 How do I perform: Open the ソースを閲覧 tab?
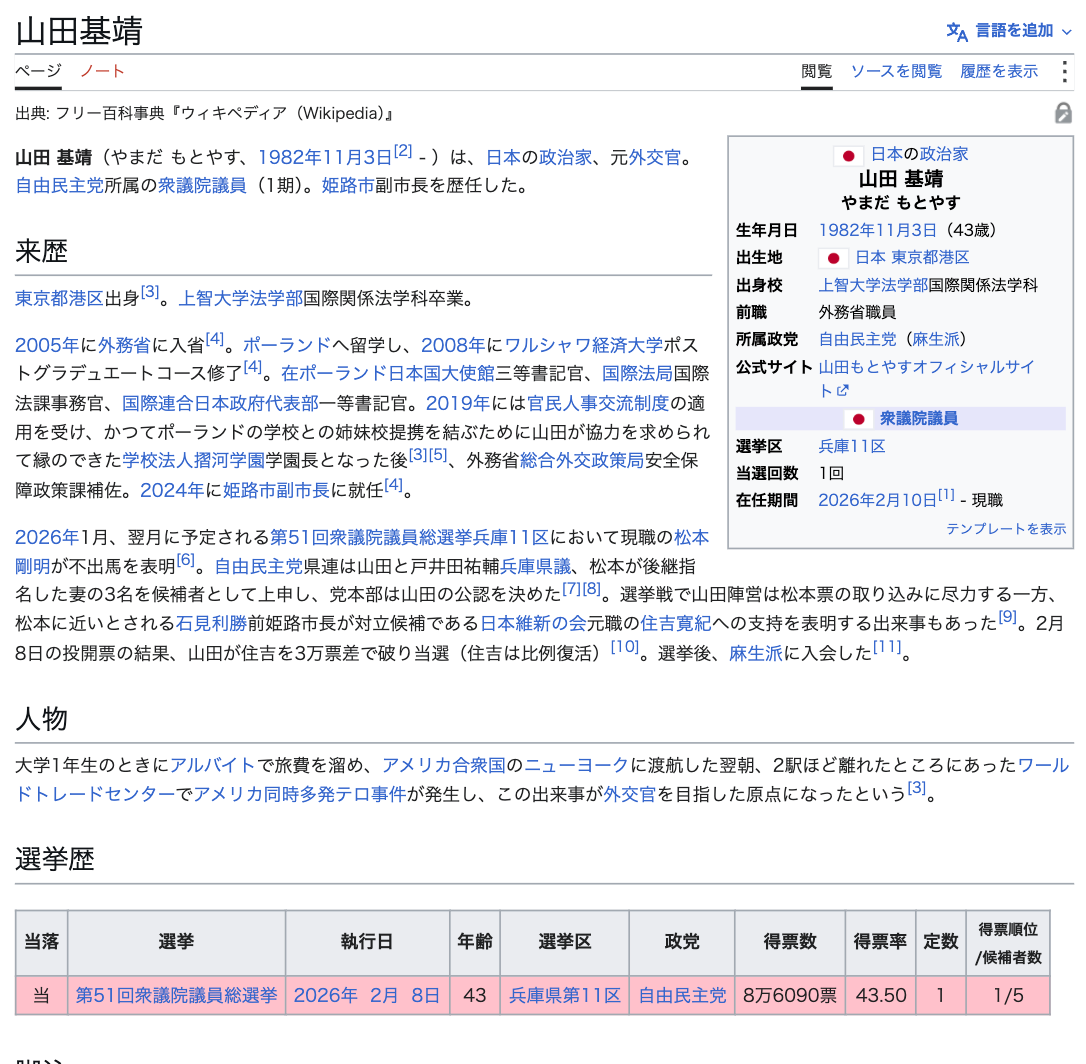pos(896,71)
